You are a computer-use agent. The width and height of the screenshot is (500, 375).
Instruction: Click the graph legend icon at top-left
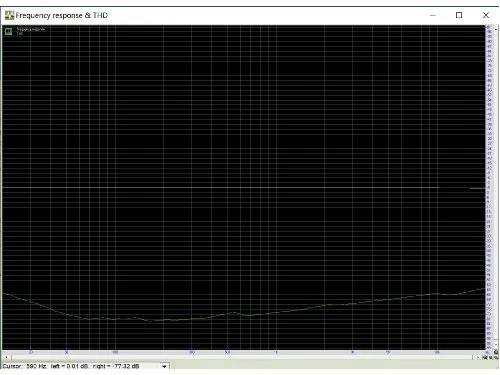tap(8, 31)
